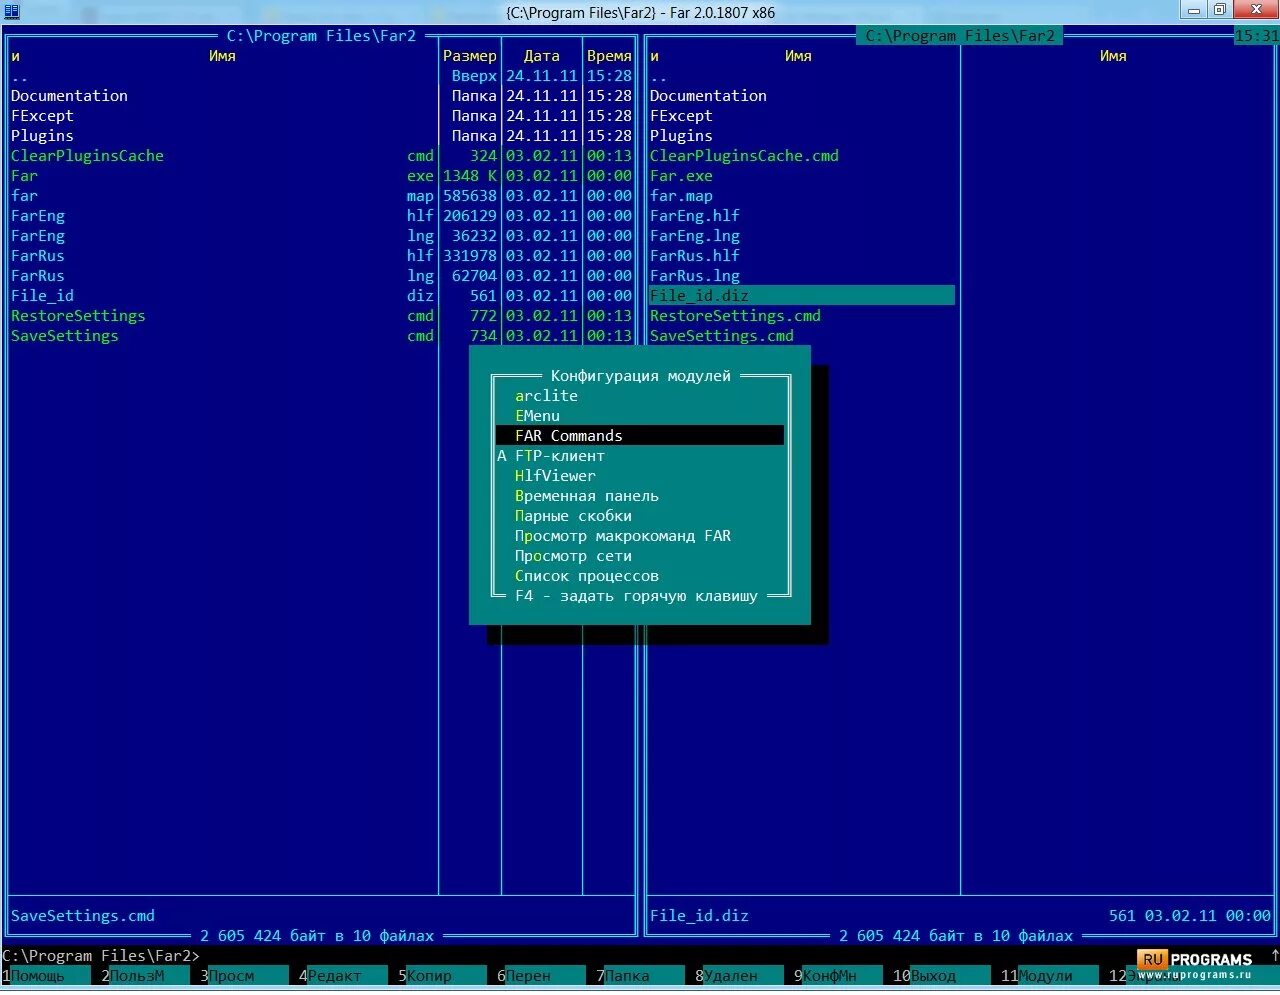Screen dimensions: 1280x995
Task: Select RestoreSettings.cmd in right panel
Action: (735, 316)
